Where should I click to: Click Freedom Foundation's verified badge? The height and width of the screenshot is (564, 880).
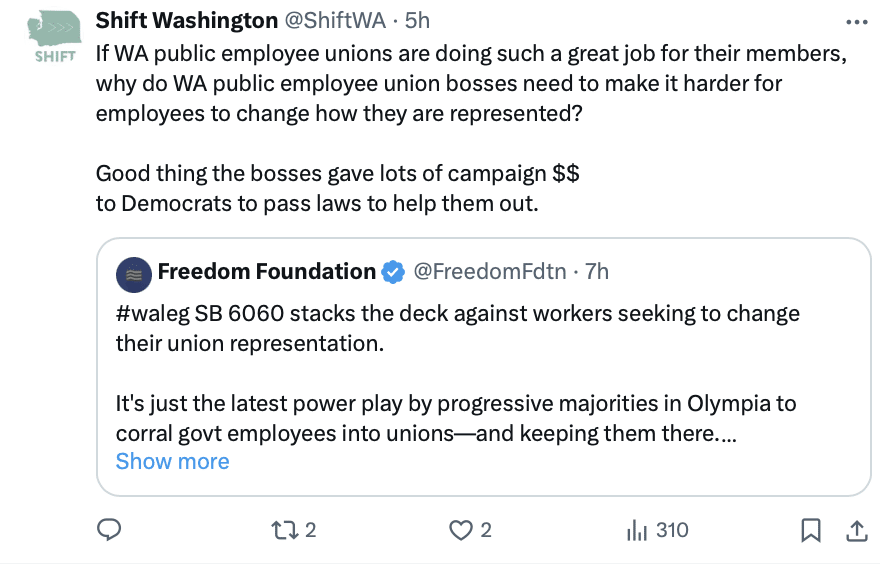pos(394,271)
